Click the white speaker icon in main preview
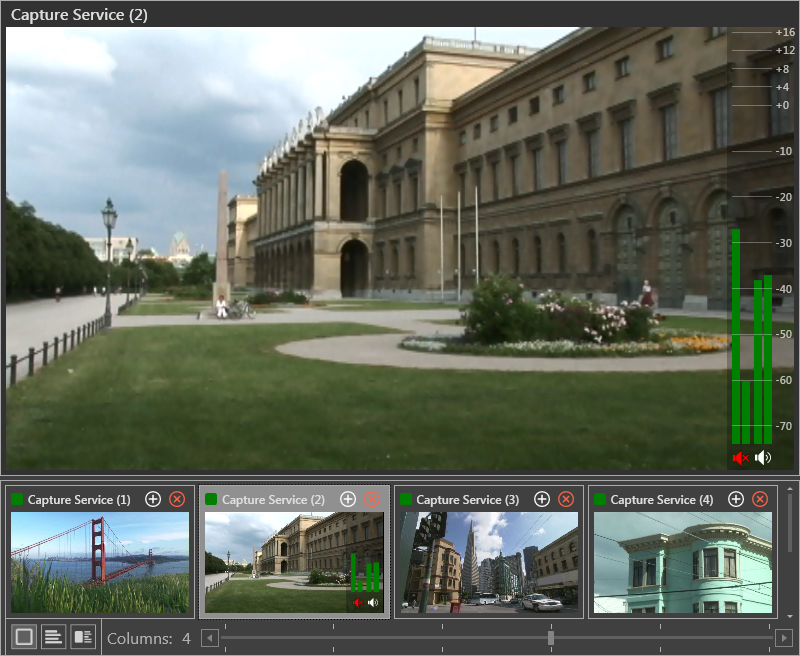This screenshot has width=800, height=656. pyautogui.click(x=763, y=458)
